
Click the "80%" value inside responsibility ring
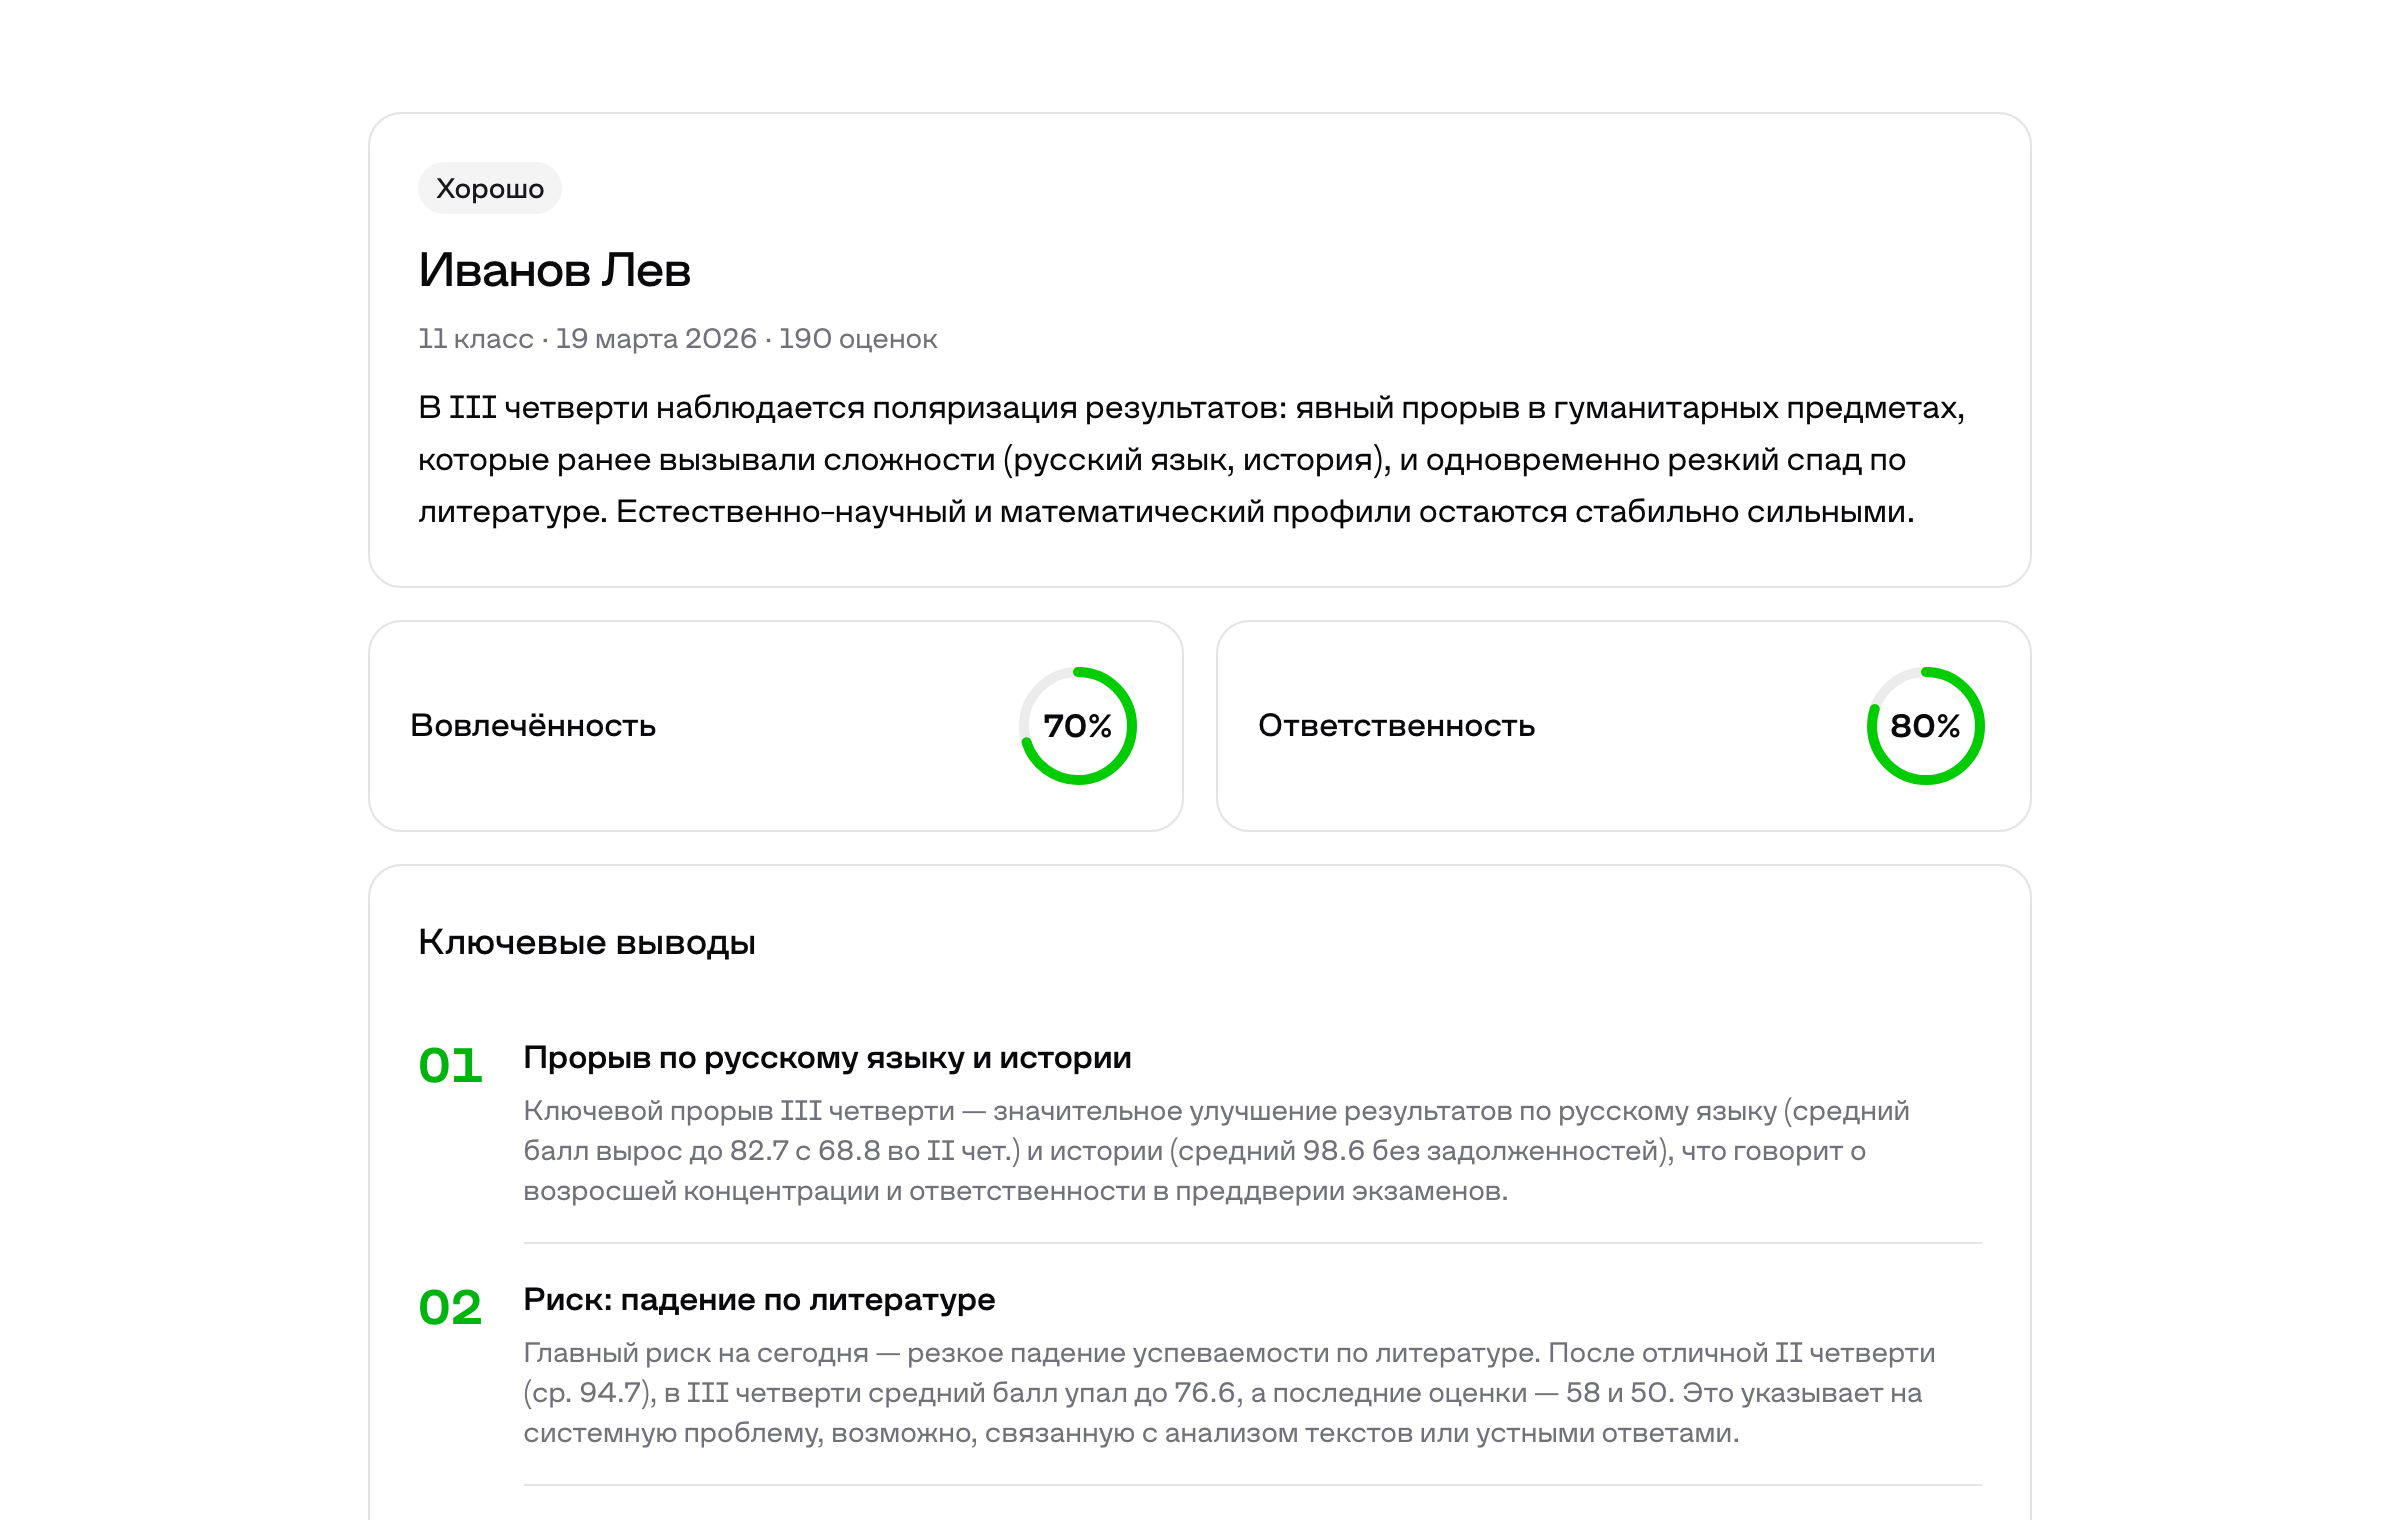pos(1925,726)
